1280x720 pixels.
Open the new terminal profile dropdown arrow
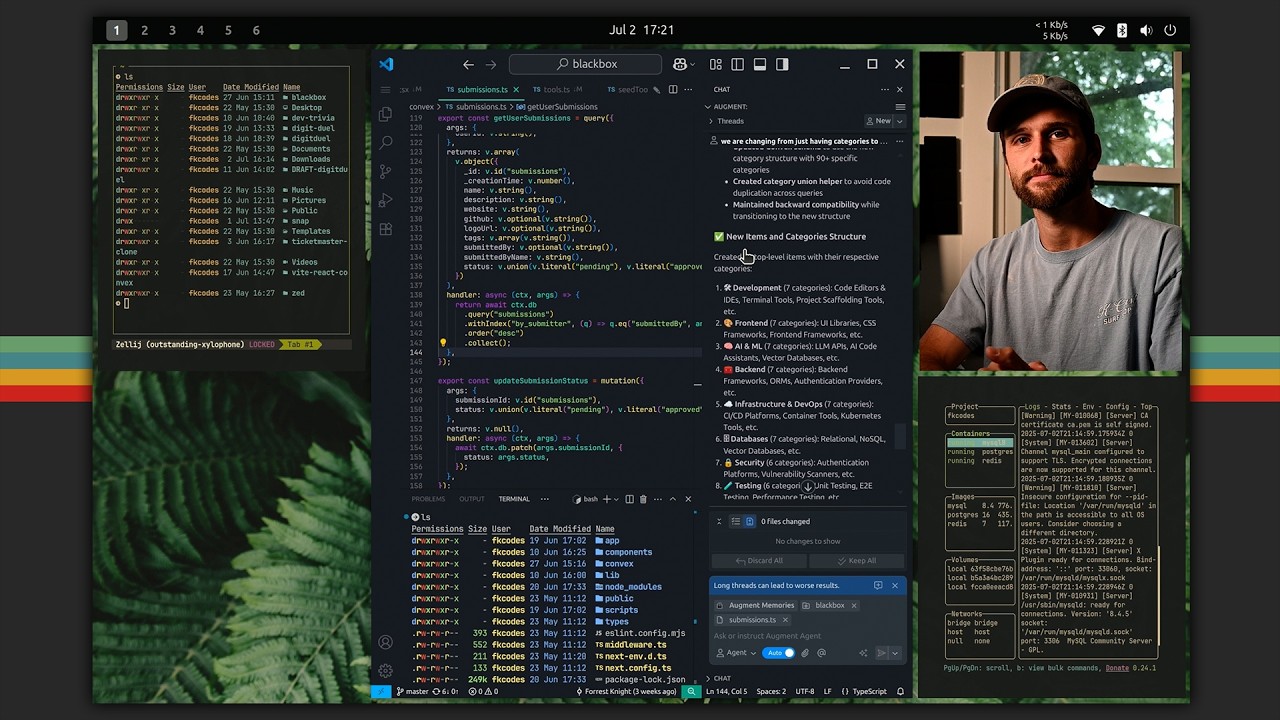[x=615, y=499]
